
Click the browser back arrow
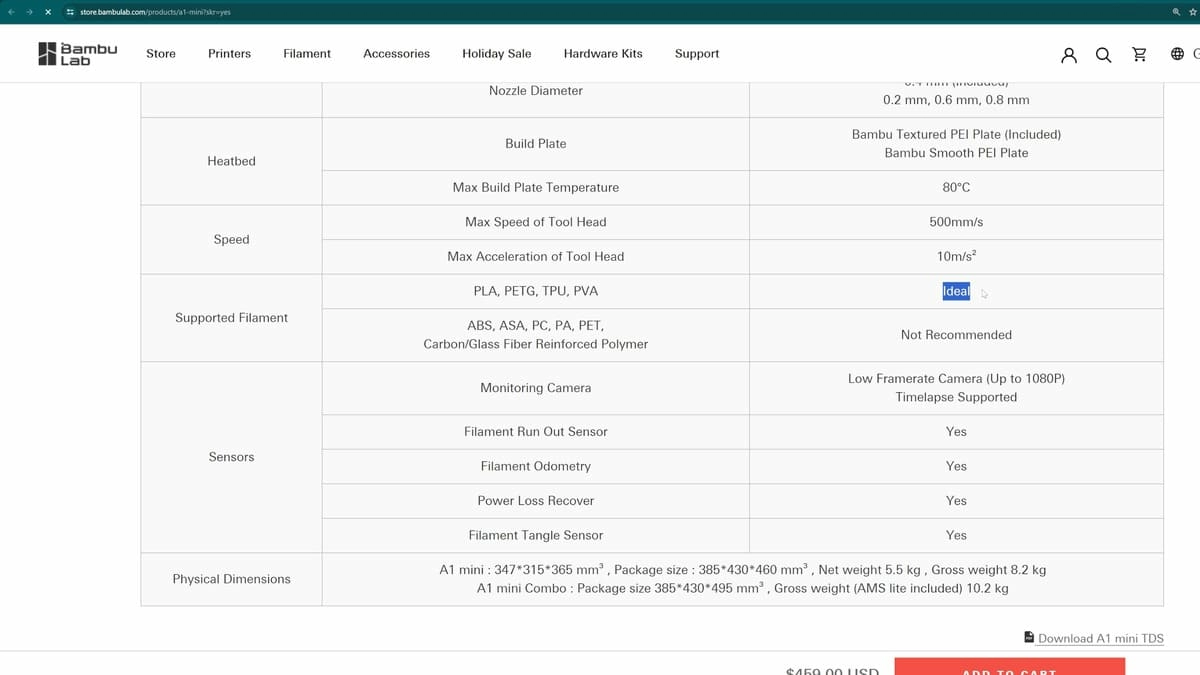(x=10, y=12)
